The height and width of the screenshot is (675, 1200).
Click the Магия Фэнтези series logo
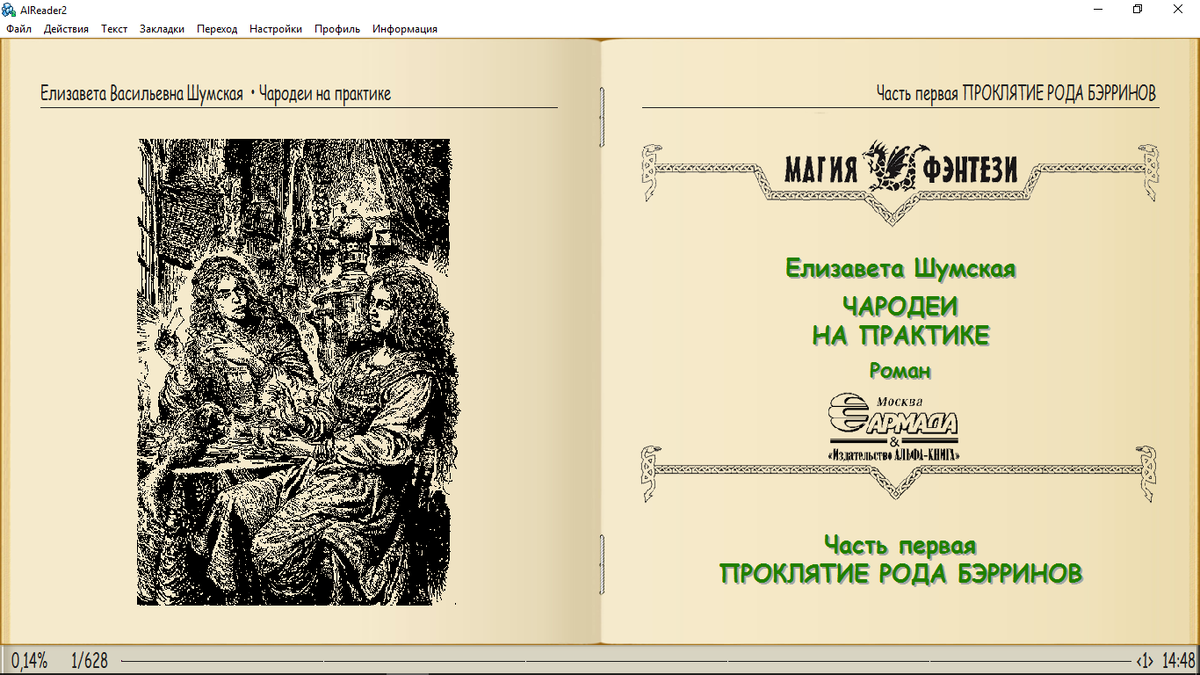[x=900, y=170]
